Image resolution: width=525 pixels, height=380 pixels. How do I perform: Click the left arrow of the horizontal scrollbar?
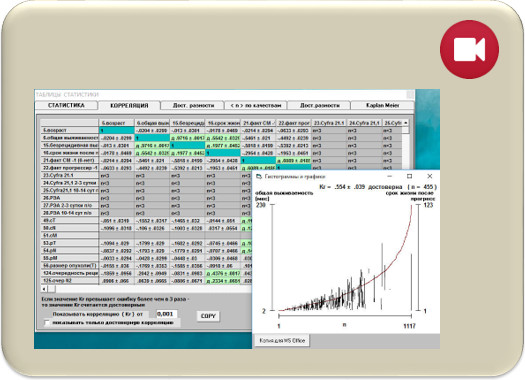(44, 289)
